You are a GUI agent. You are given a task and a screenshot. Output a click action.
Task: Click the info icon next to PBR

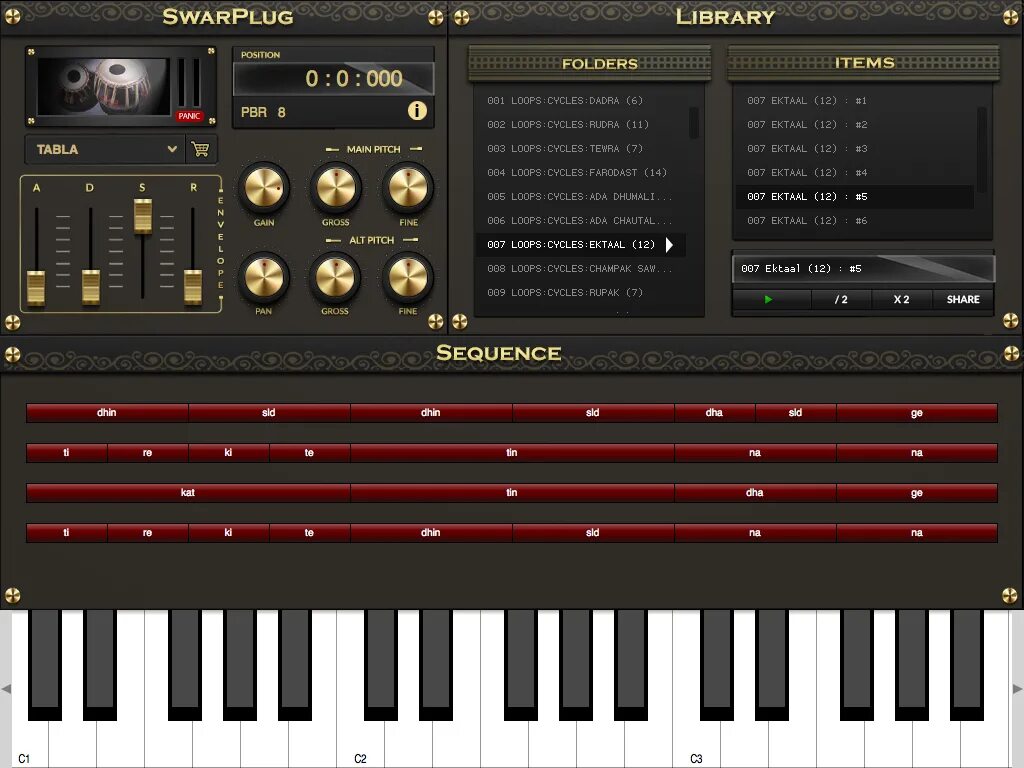(x=417, y=111)
